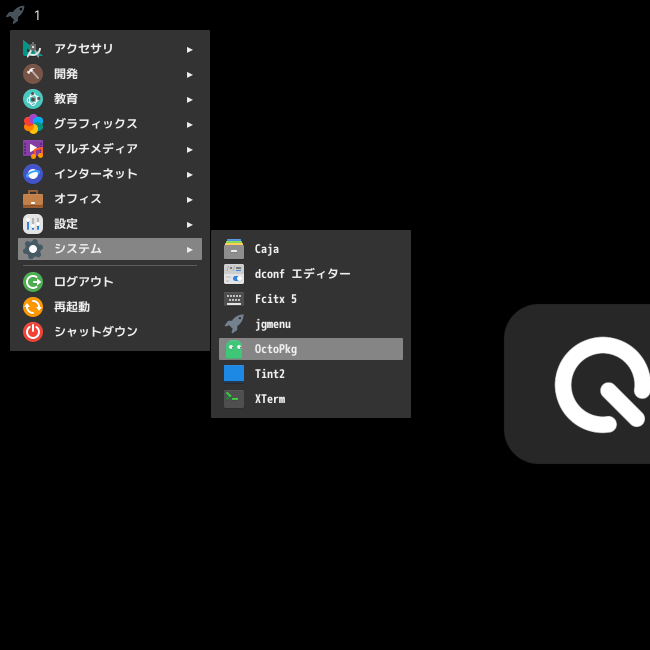The width and height of the screenshot is (650, 650).
Task: Open the Fcitx 5 keyboard icon
Action: click(234, 299)
